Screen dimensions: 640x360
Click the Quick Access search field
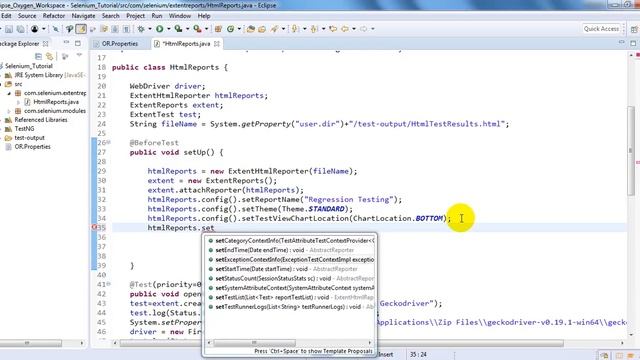[x=602, y=29]
